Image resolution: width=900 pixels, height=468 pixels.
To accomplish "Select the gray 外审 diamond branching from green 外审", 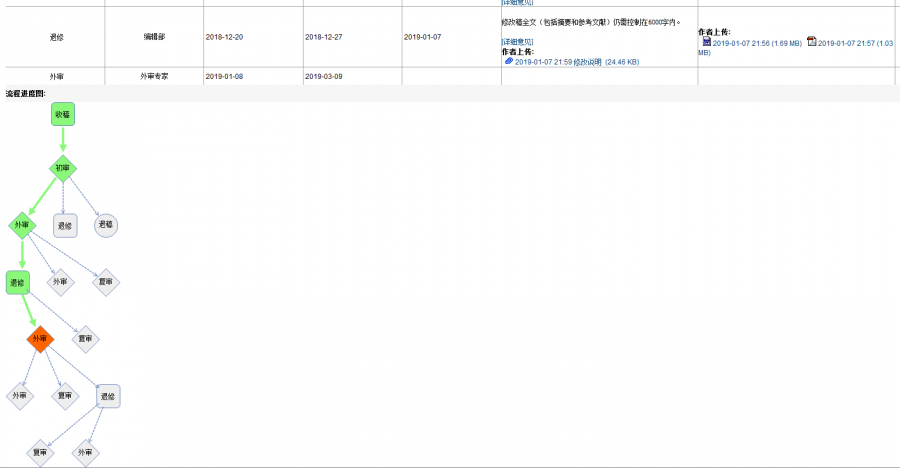I will click(60, 282).
